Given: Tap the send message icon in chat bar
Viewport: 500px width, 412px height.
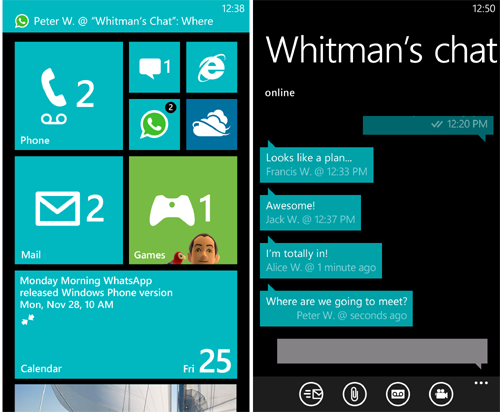Looking at the screenshot, I should point(311,394).
